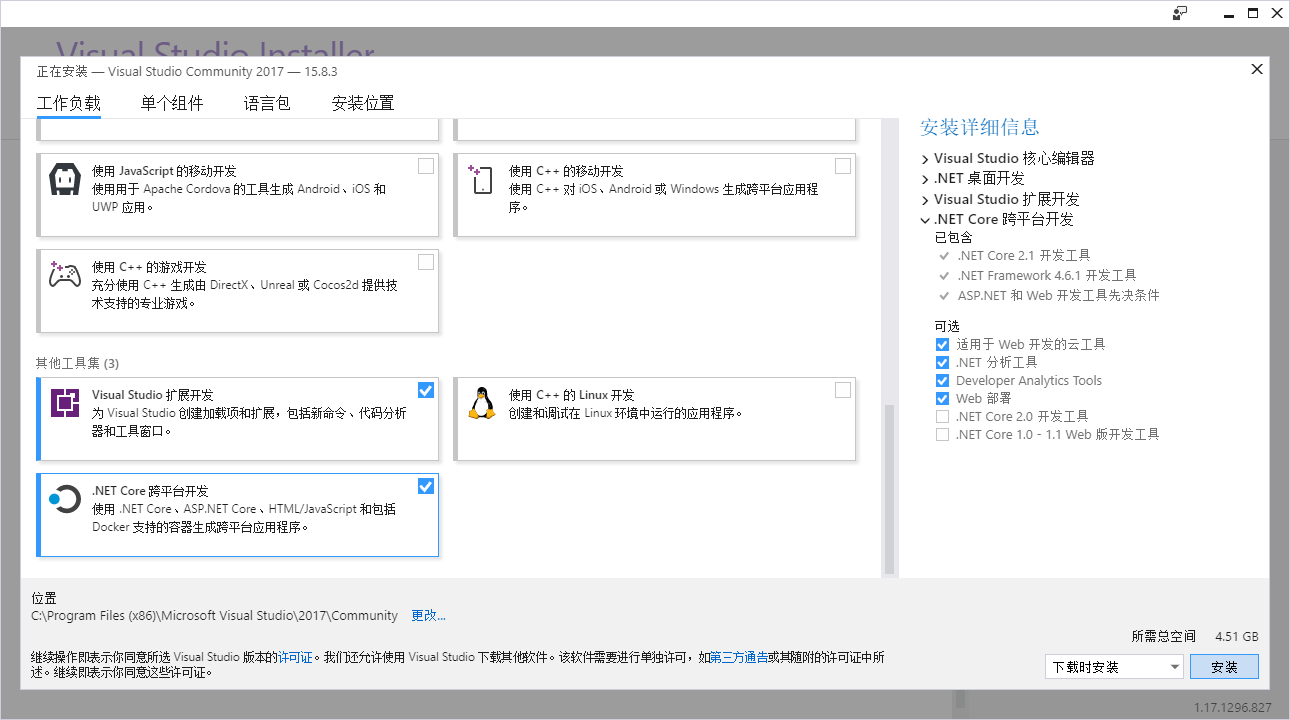Uncheck 适用于 Web 开发的云工具 option
The image size is (1290, 720).
pos(942,344)
